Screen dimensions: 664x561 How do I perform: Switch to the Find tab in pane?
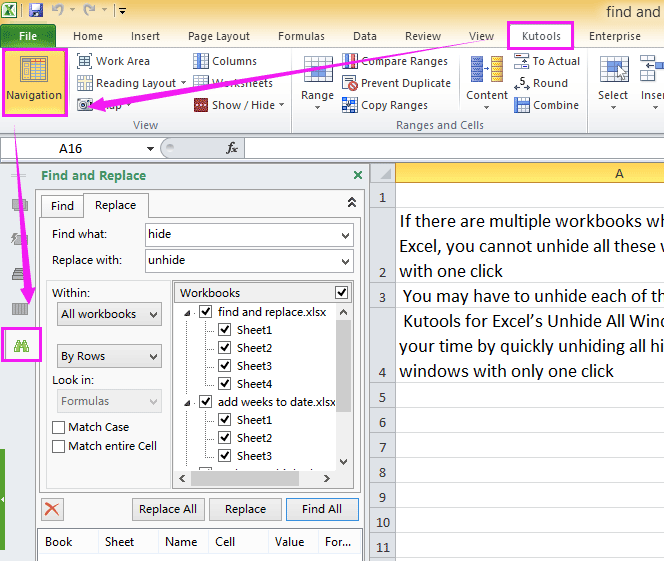pos(62,206)
